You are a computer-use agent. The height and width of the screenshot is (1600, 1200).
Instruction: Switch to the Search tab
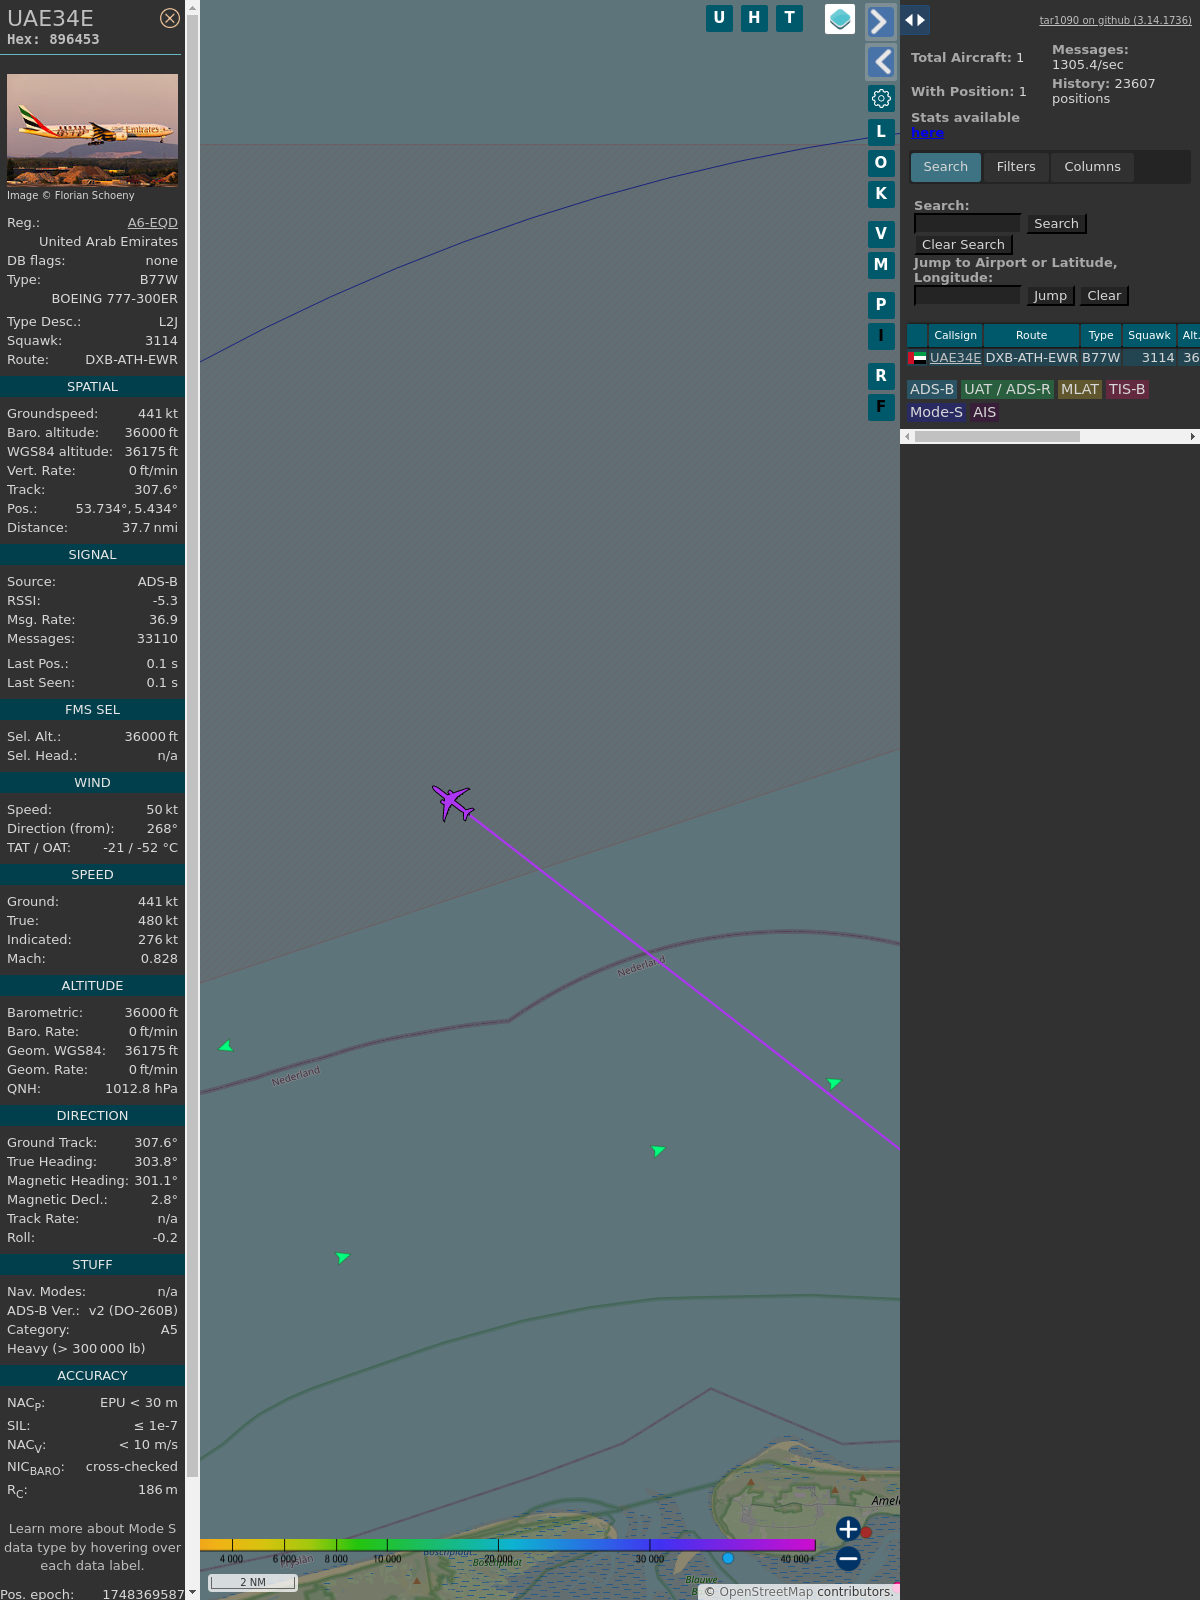[946, 167]
